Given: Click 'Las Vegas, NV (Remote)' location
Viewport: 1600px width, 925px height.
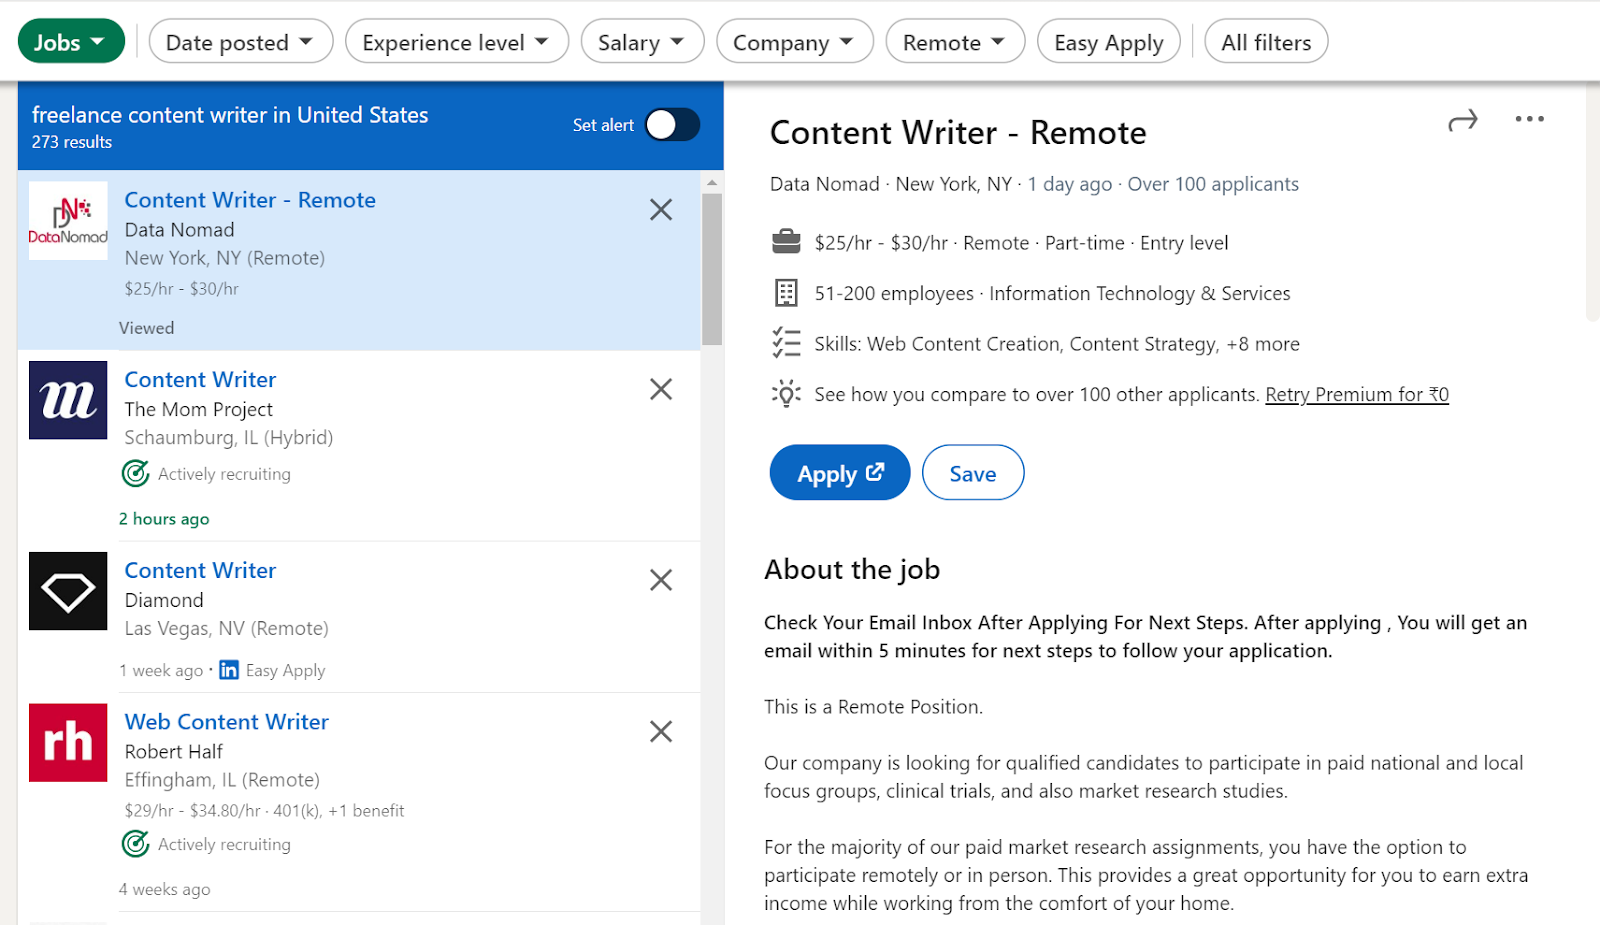Looking at the screenshot, I should point(226,628).
